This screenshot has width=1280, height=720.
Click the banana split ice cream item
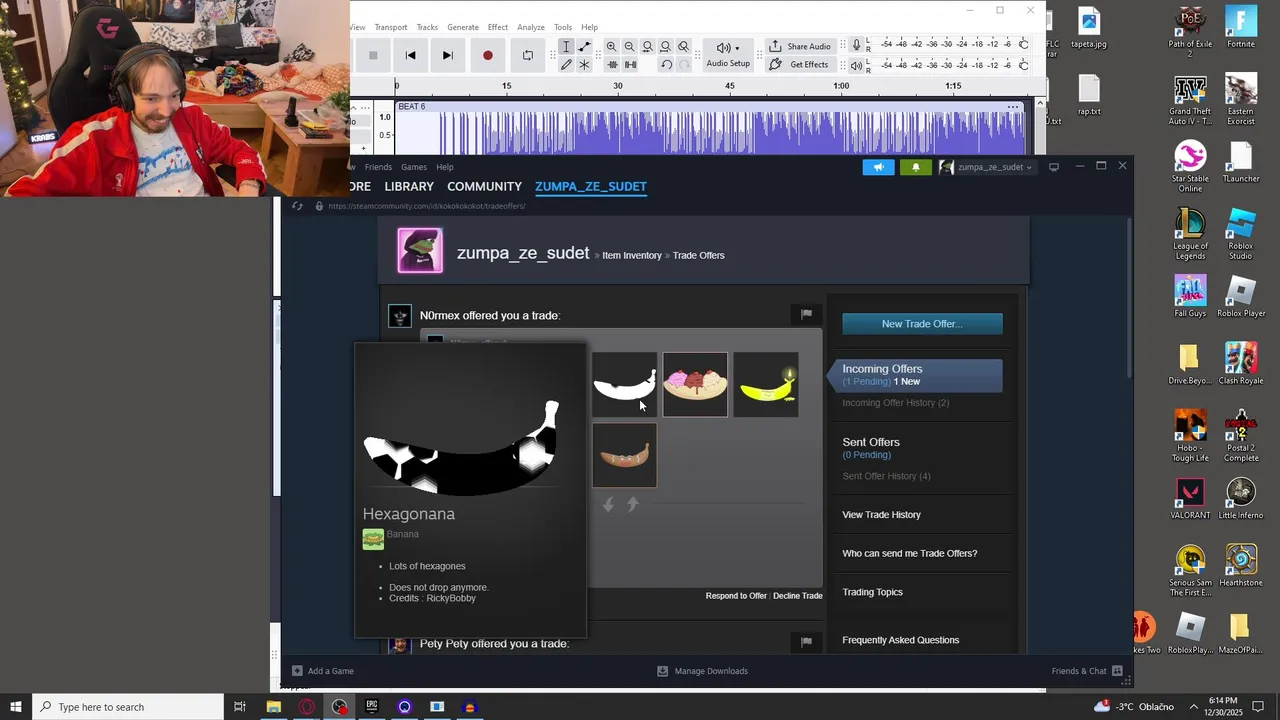(x=695, y=384)
